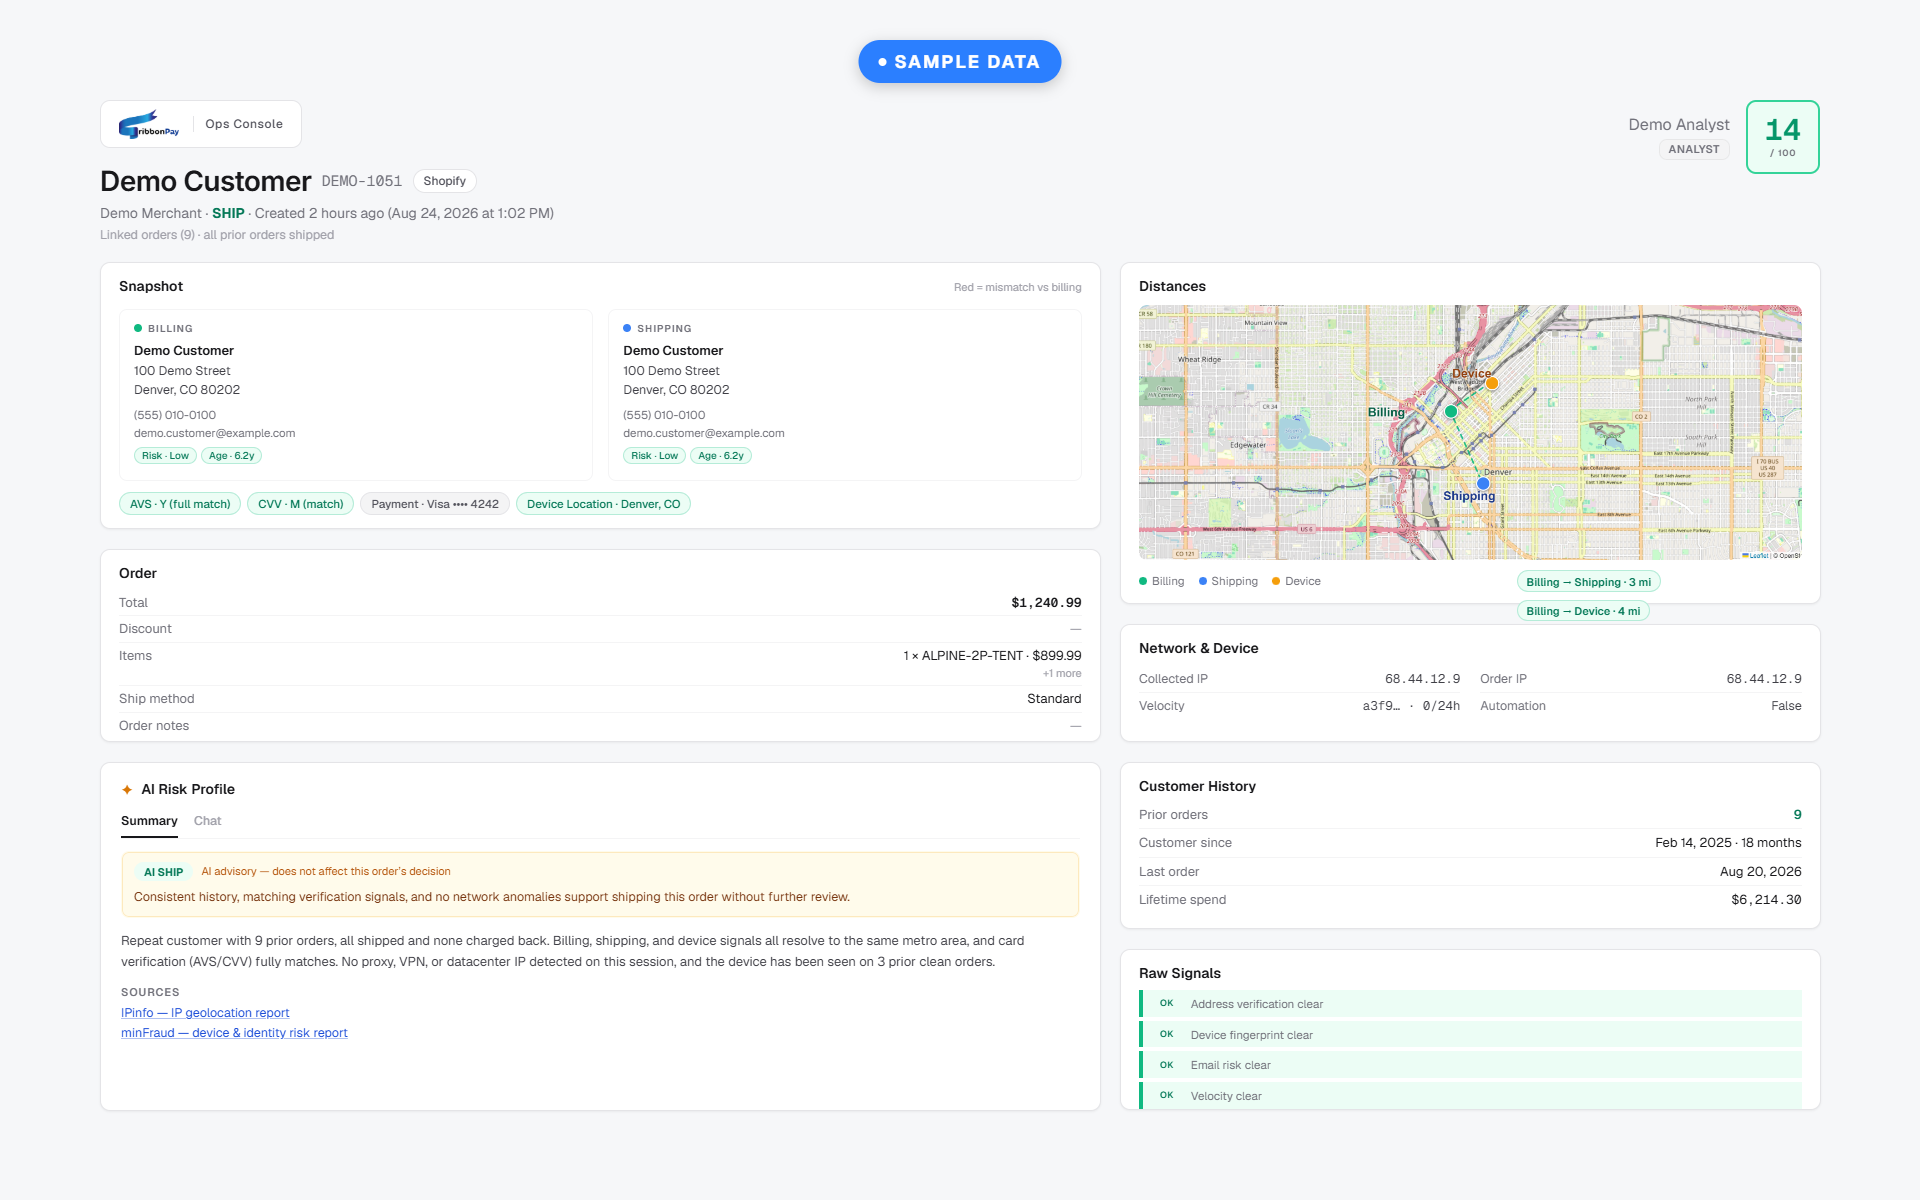Select the 'Address verification clear' signal row

pos(1470,1004)
